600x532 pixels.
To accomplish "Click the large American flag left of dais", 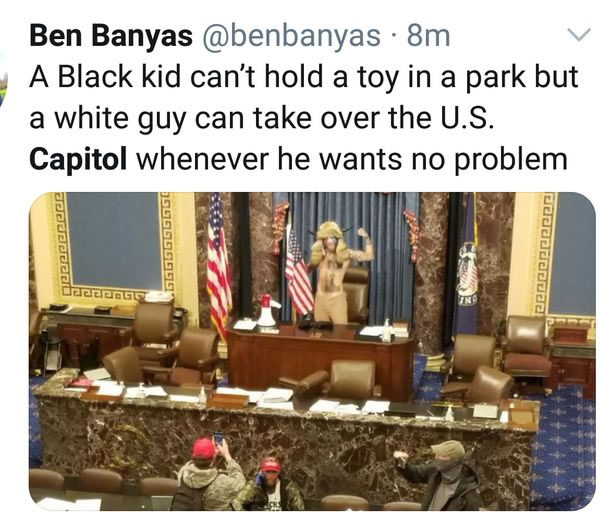I will [x=219, y=264].
